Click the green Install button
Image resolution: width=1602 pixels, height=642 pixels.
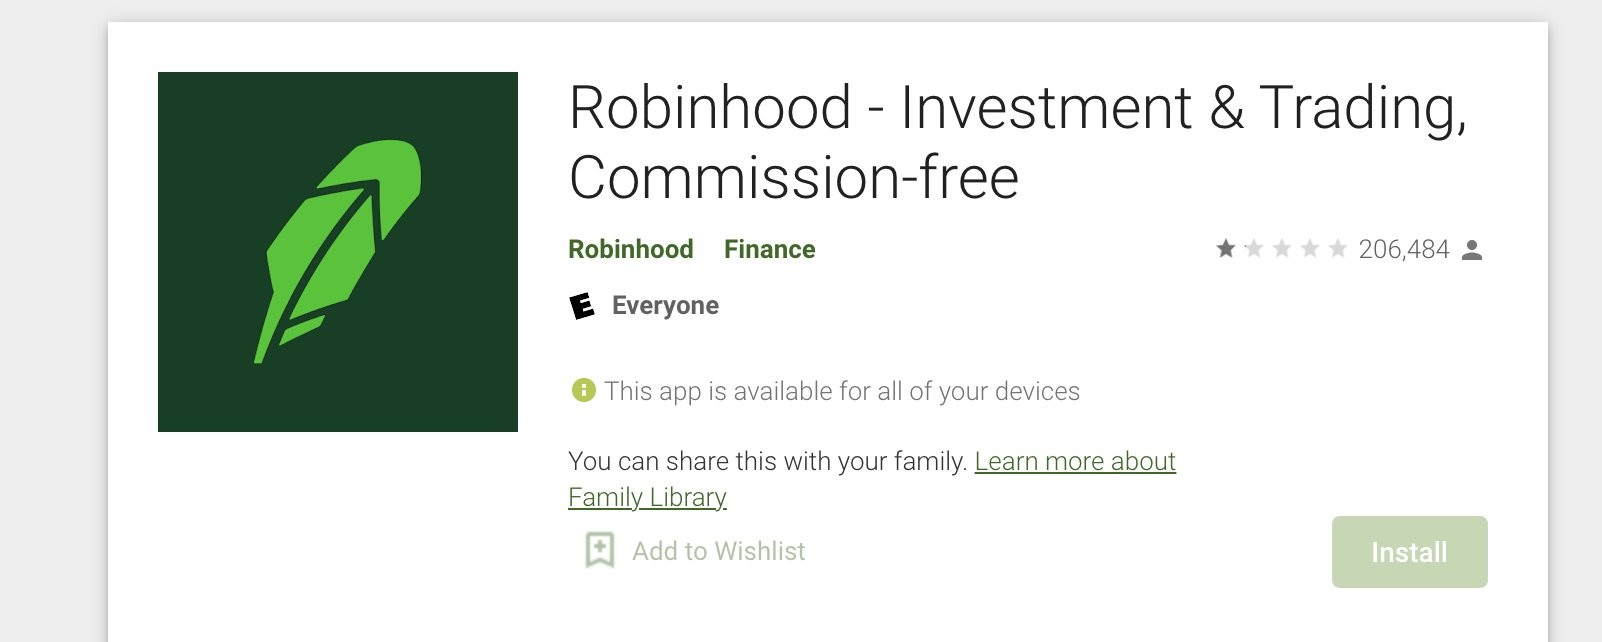pyautogui.click(x=1409, y=552)
